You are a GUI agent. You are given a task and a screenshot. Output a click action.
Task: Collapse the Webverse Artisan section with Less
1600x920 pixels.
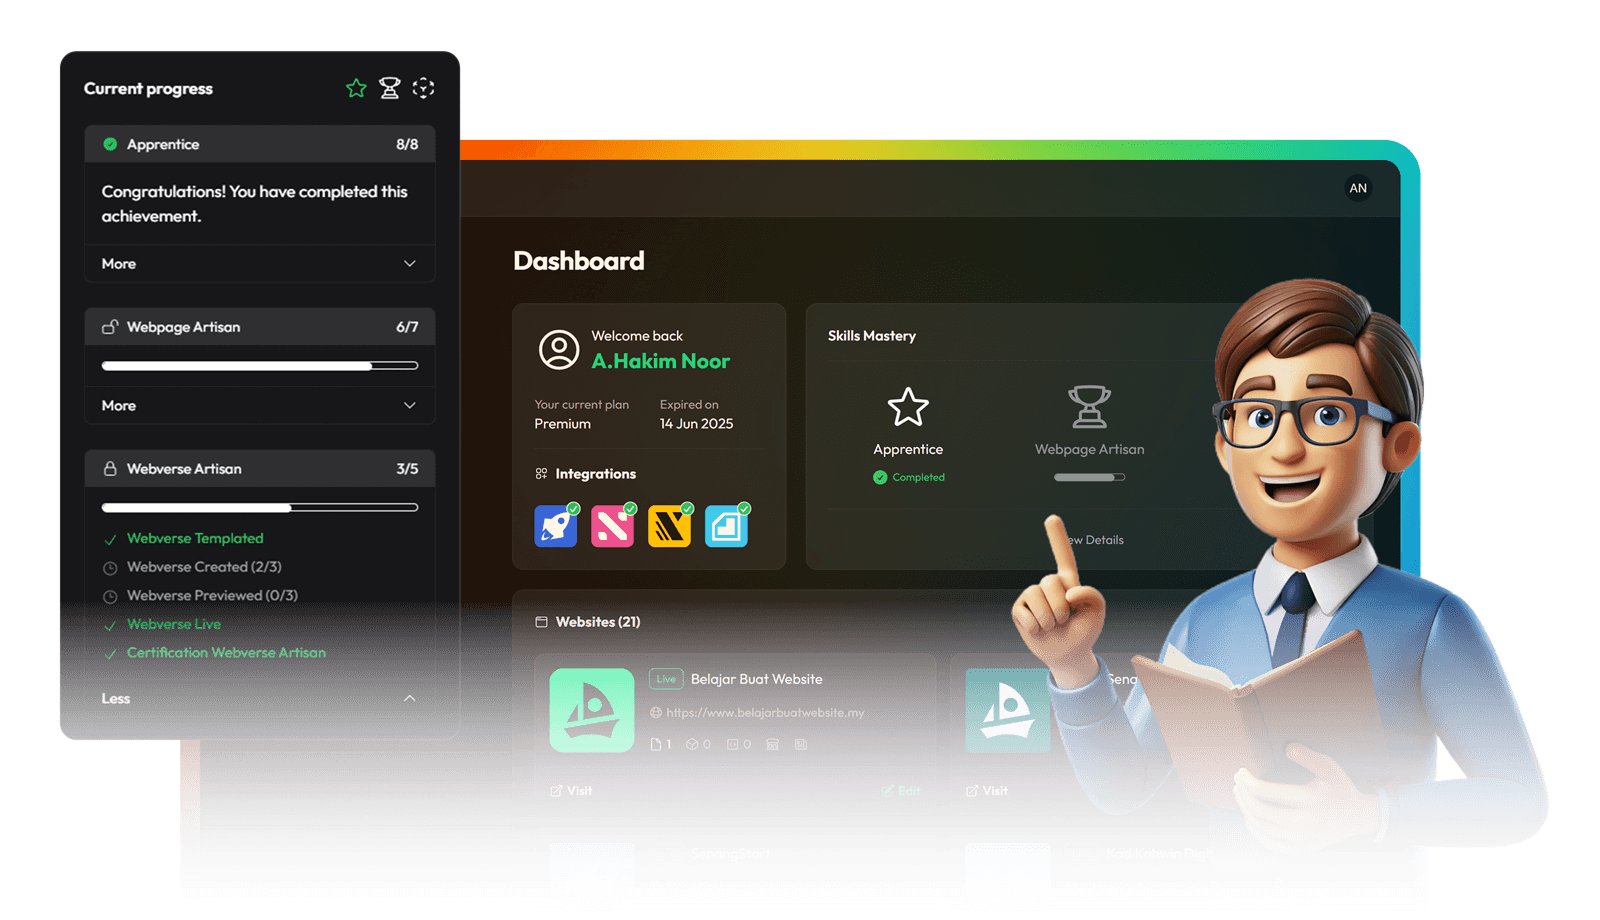[x=259, y=699]
